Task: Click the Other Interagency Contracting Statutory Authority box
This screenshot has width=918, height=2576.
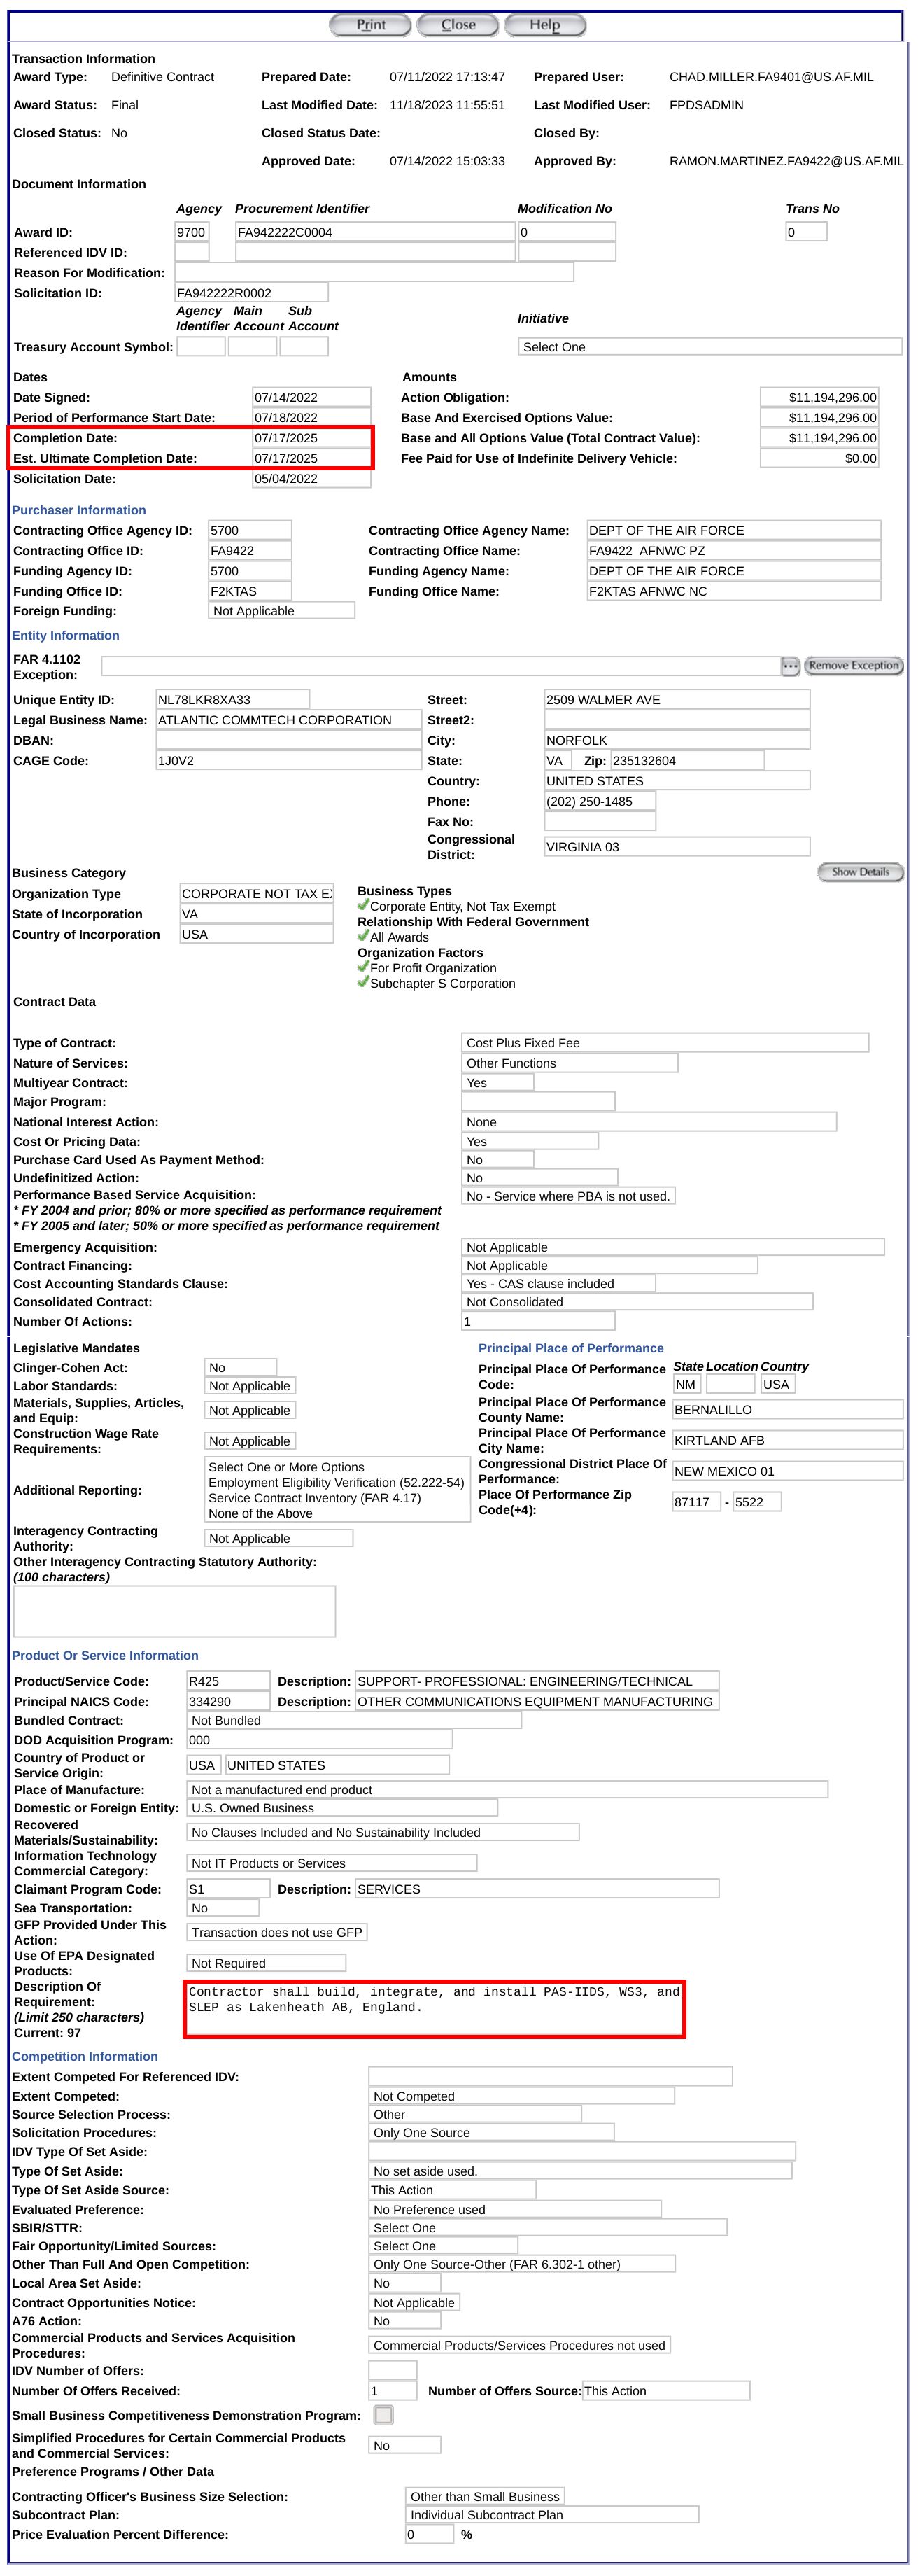Action: point(174,1611)
